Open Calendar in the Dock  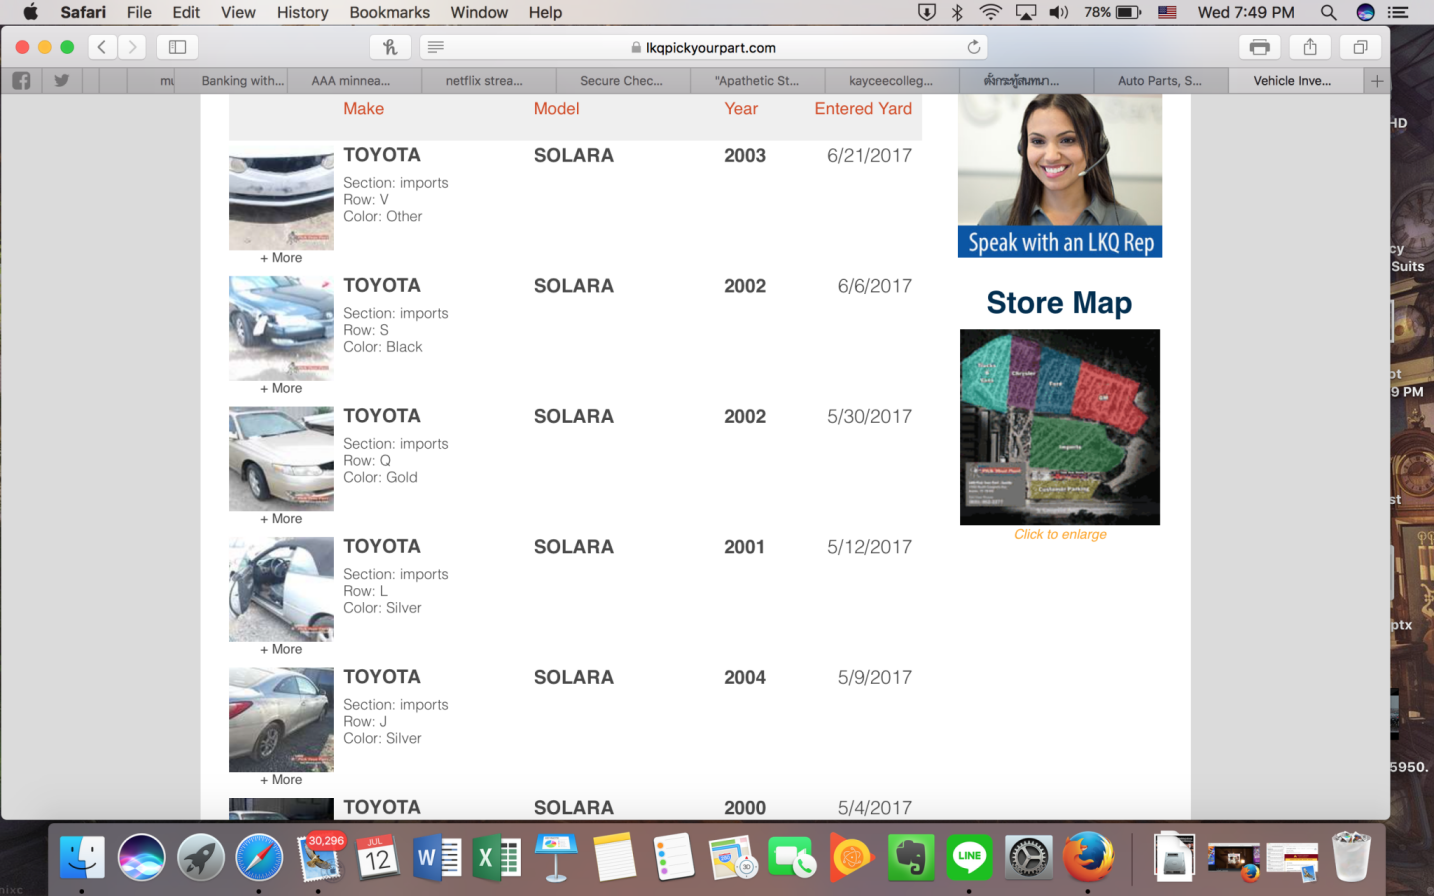click(378, 857)
